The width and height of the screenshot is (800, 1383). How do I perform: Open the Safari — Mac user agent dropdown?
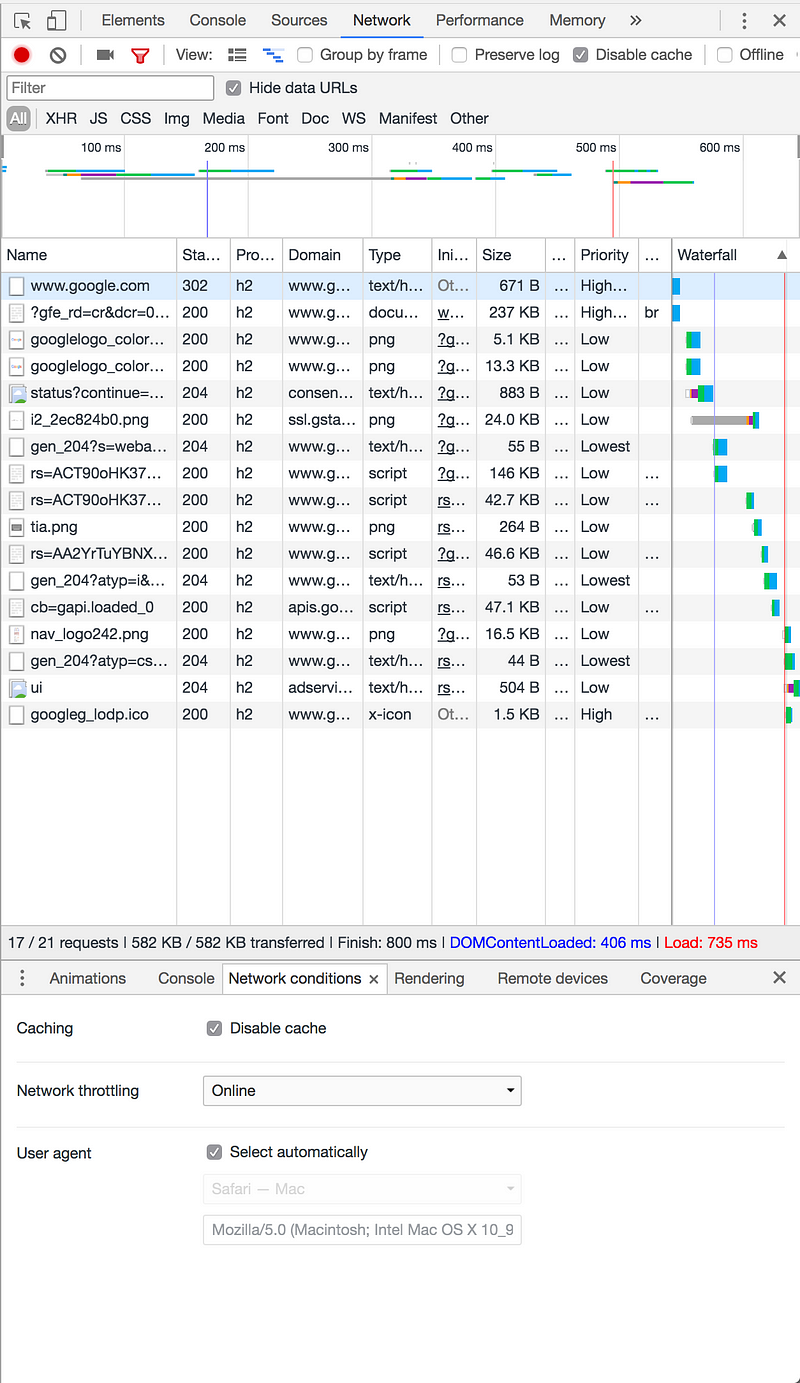(x=362, y=1189)
